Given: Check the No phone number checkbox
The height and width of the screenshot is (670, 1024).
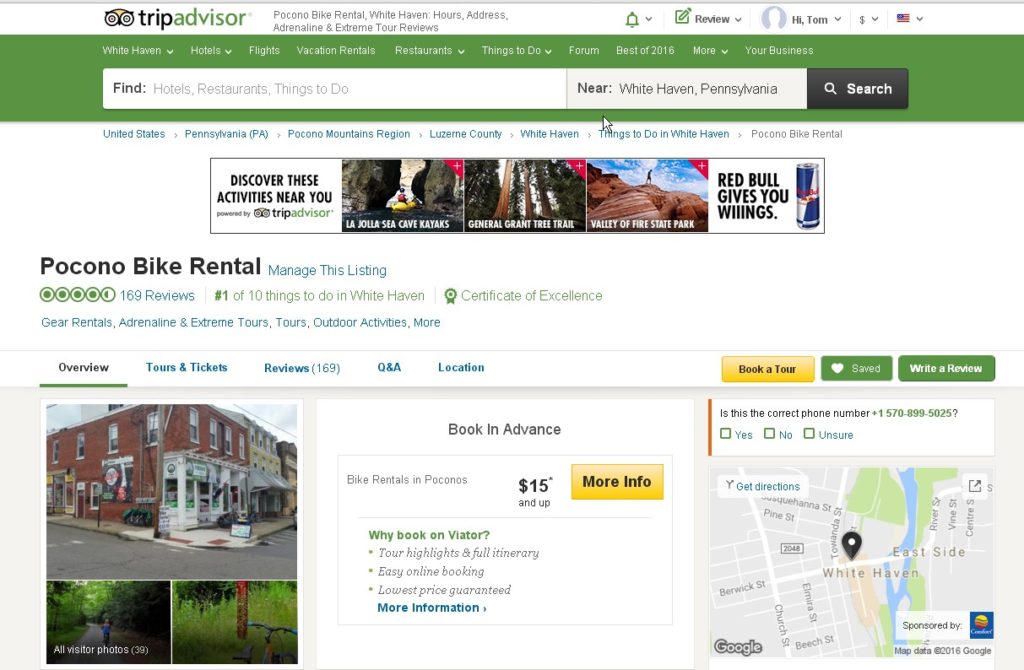Looking at the screenshot, I should (x=769, y=434).
